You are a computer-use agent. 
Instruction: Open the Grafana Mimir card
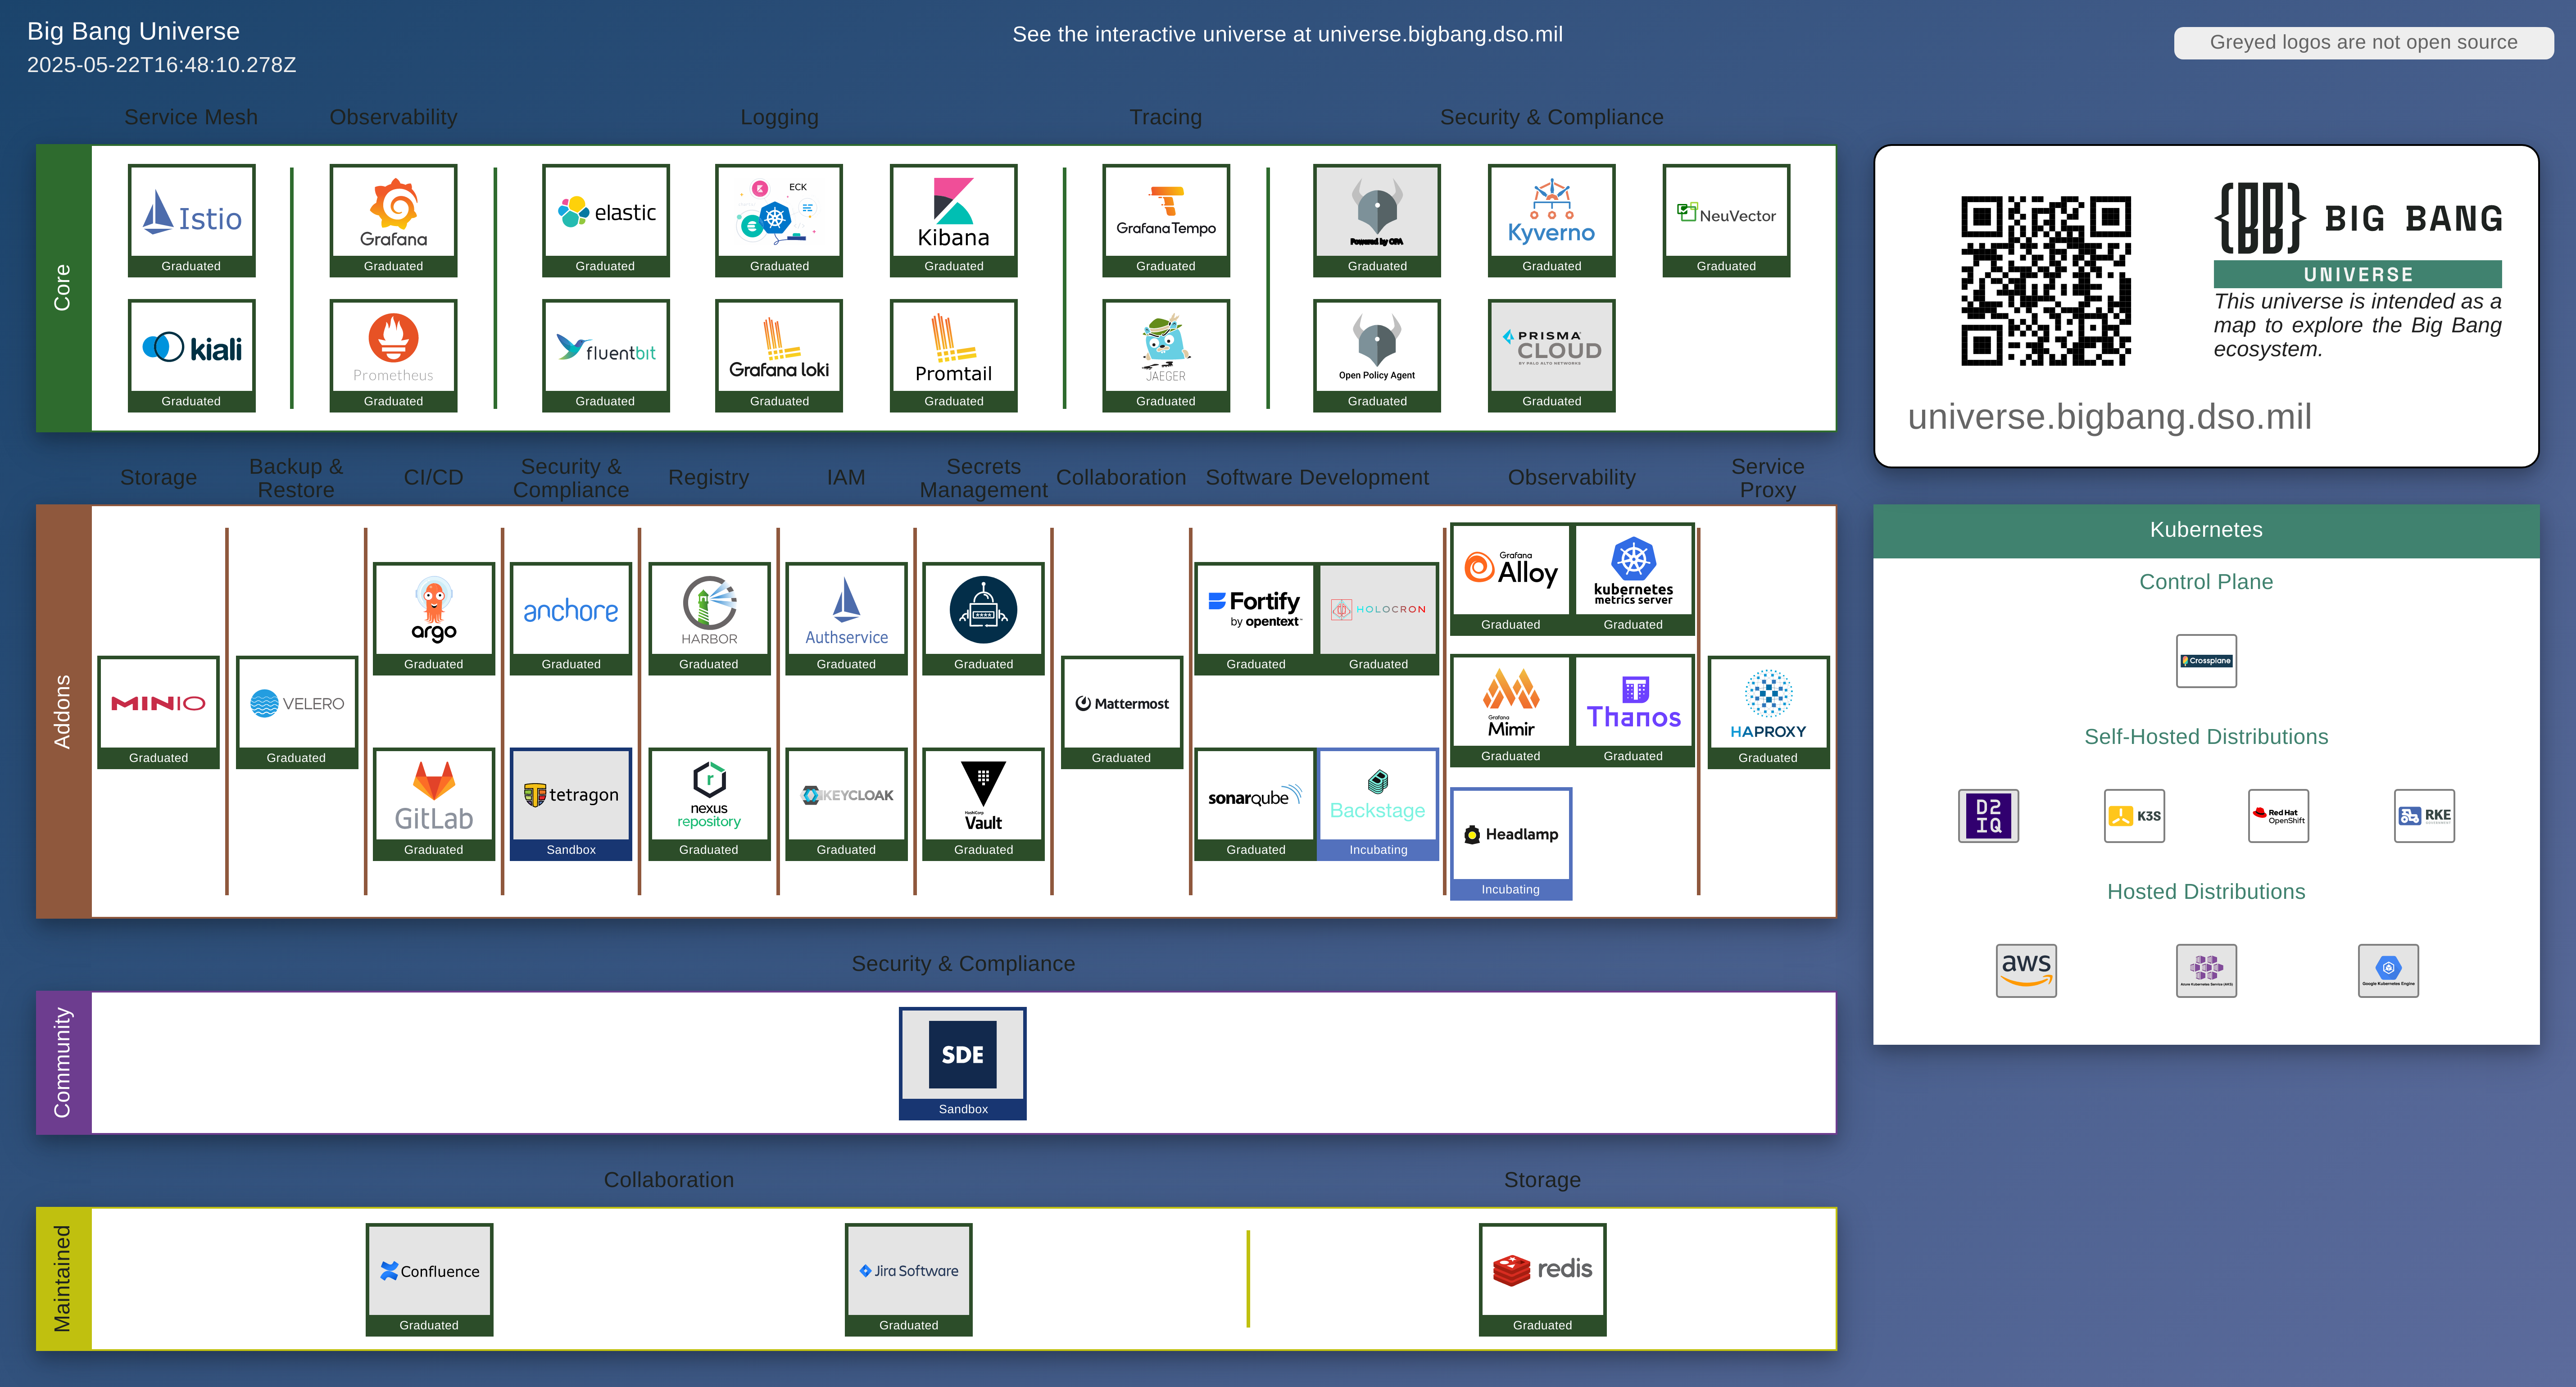pyautogui.click(x=1511, y=711)
